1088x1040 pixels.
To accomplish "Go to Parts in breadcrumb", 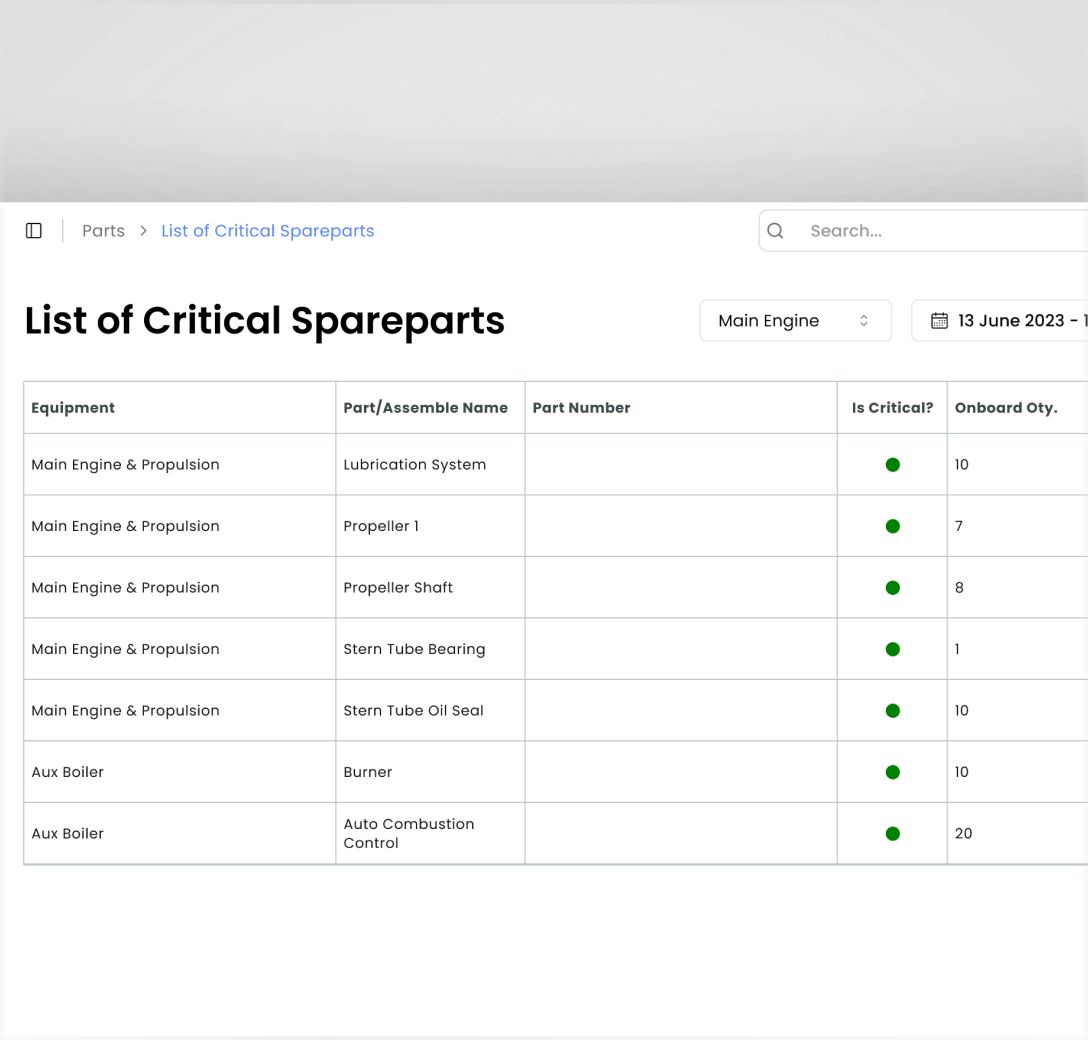I will [103, 231].
